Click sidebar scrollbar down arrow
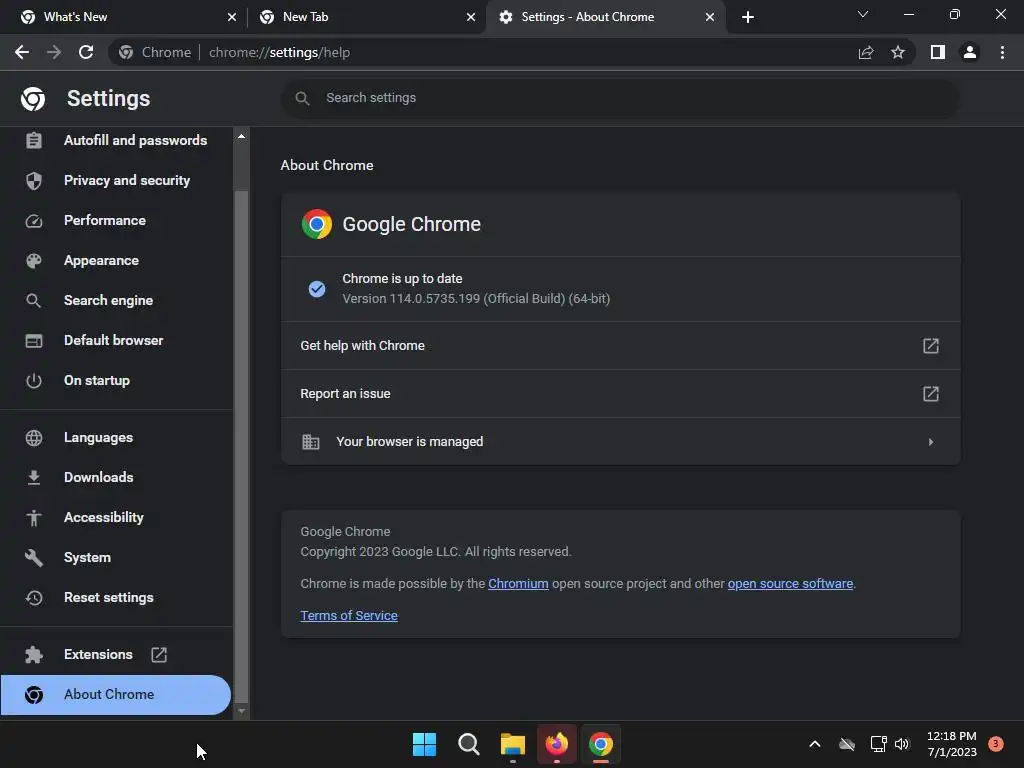Screen dimensions: 1024x768 (x=242, y=711)
